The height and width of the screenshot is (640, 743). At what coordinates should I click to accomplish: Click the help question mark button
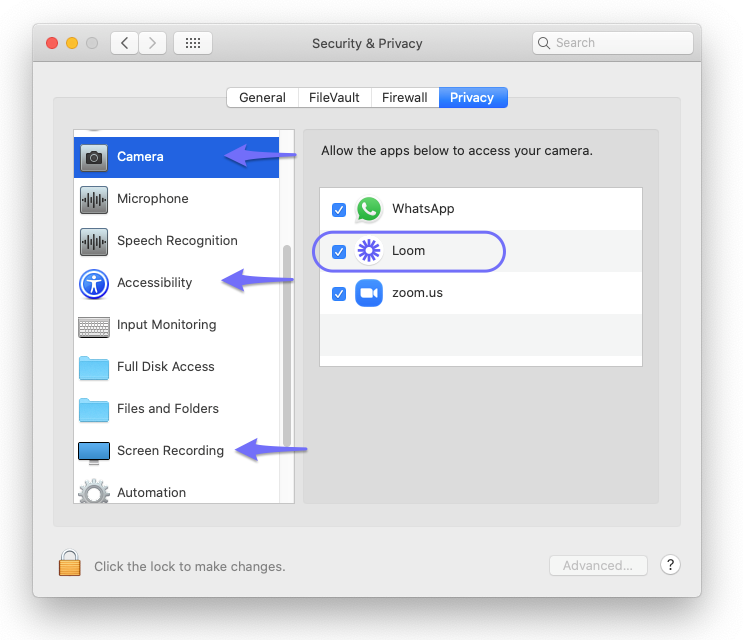[x=671, y=565]
